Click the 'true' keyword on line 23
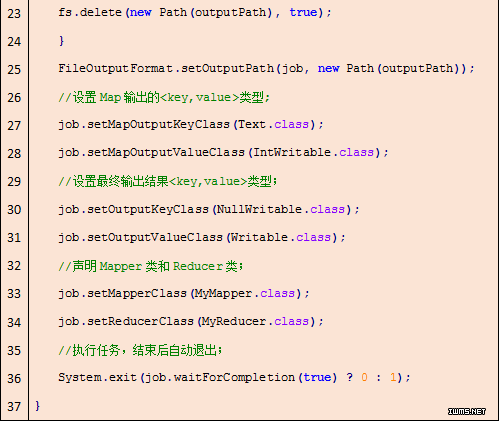Viewport: 500px width, 423px height. point(303,12)
